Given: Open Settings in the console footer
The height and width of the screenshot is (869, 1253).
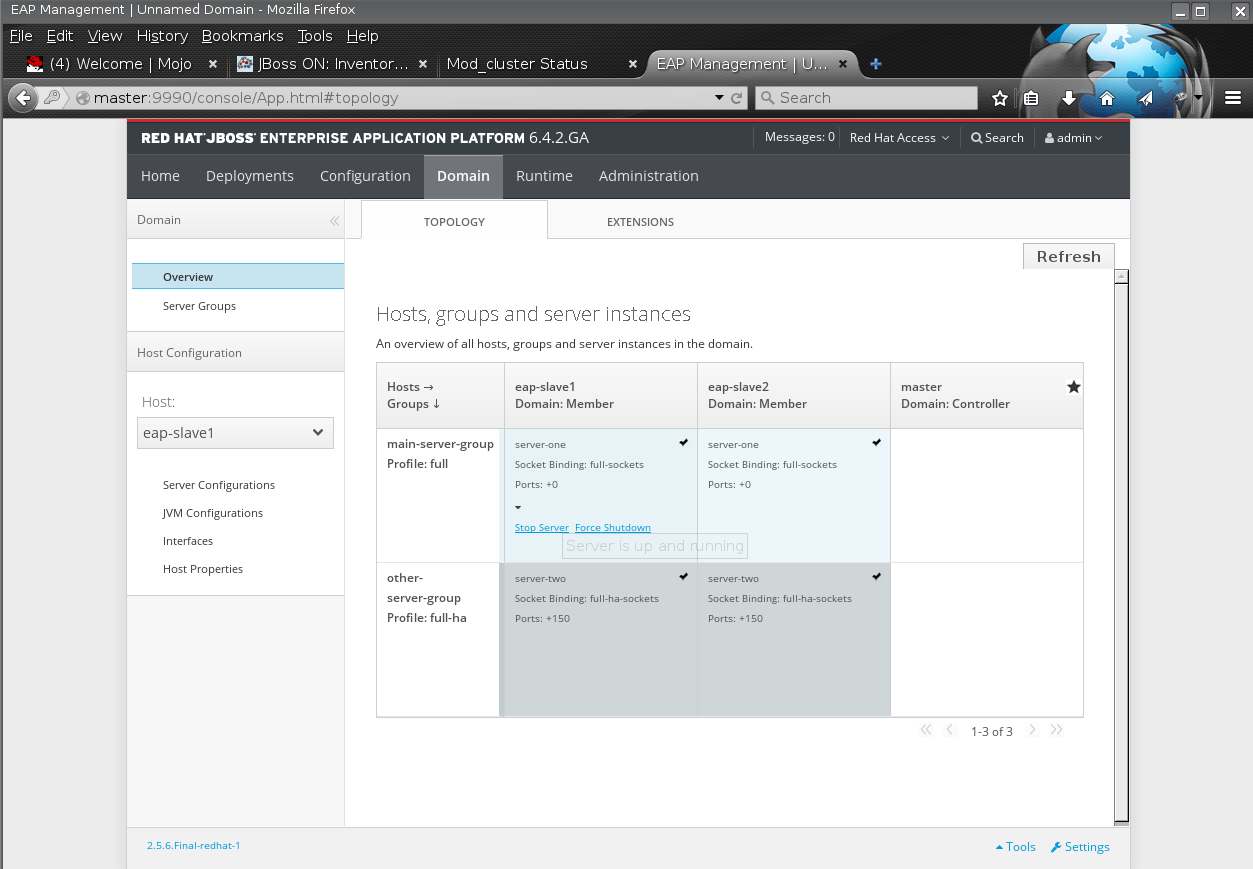Looking at the screenshot, I should pos(1080,847).
